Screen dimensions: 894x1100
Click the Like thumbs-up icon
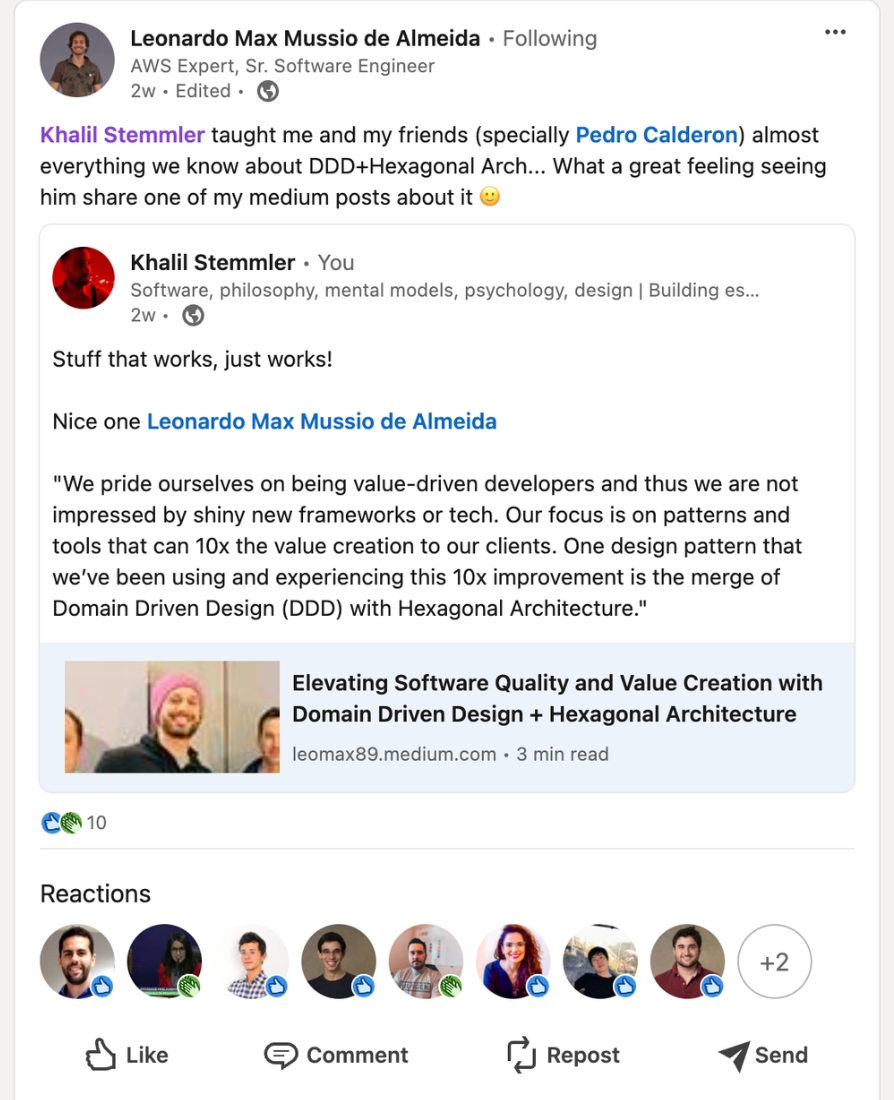tap(100, 1054)
